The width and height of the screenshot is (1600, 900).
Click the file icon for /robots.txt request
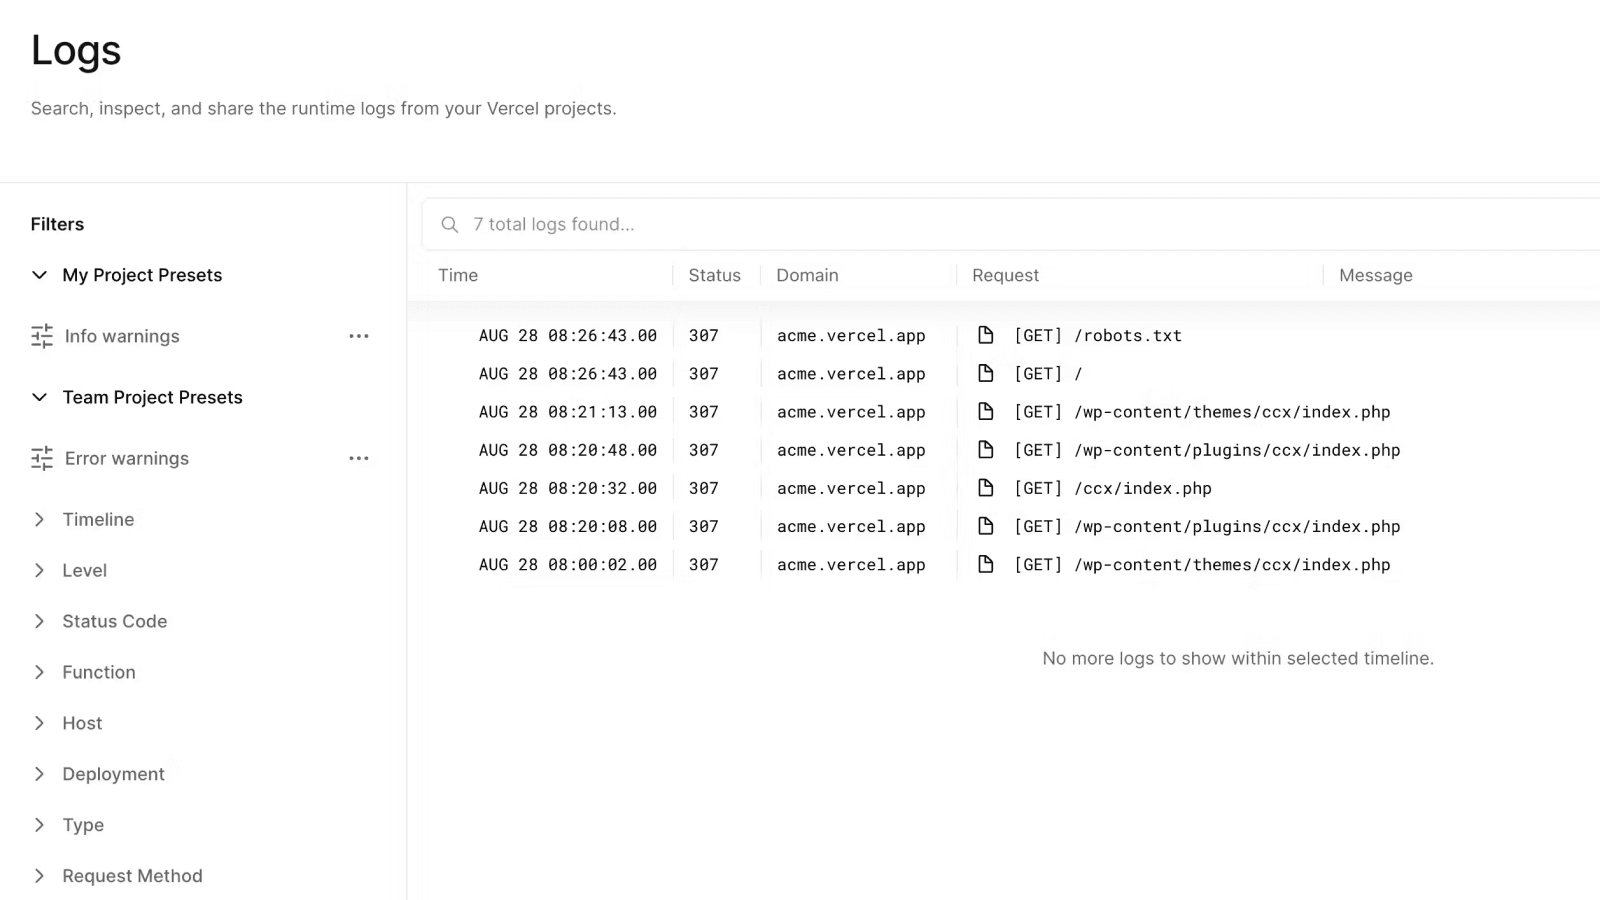[x=985, y=335]
